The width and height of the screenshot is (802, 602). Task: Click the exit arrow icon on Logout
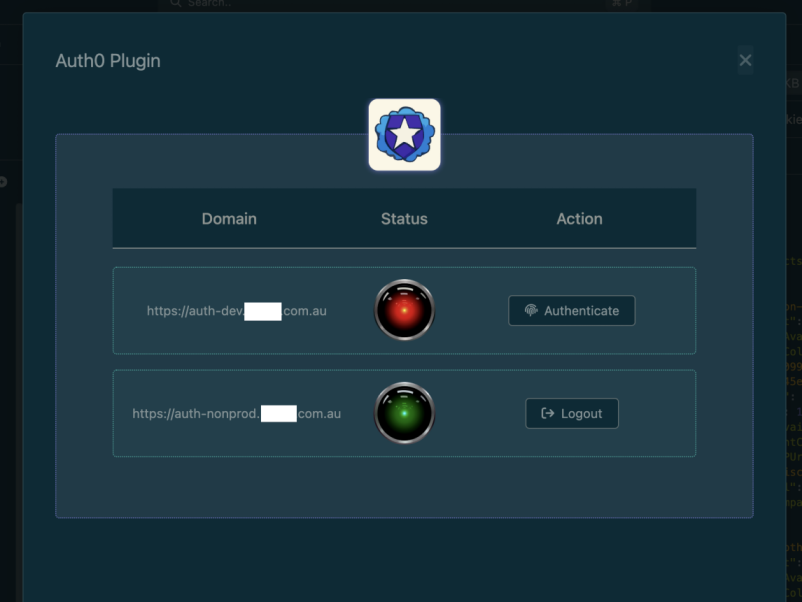pos(547,414)
